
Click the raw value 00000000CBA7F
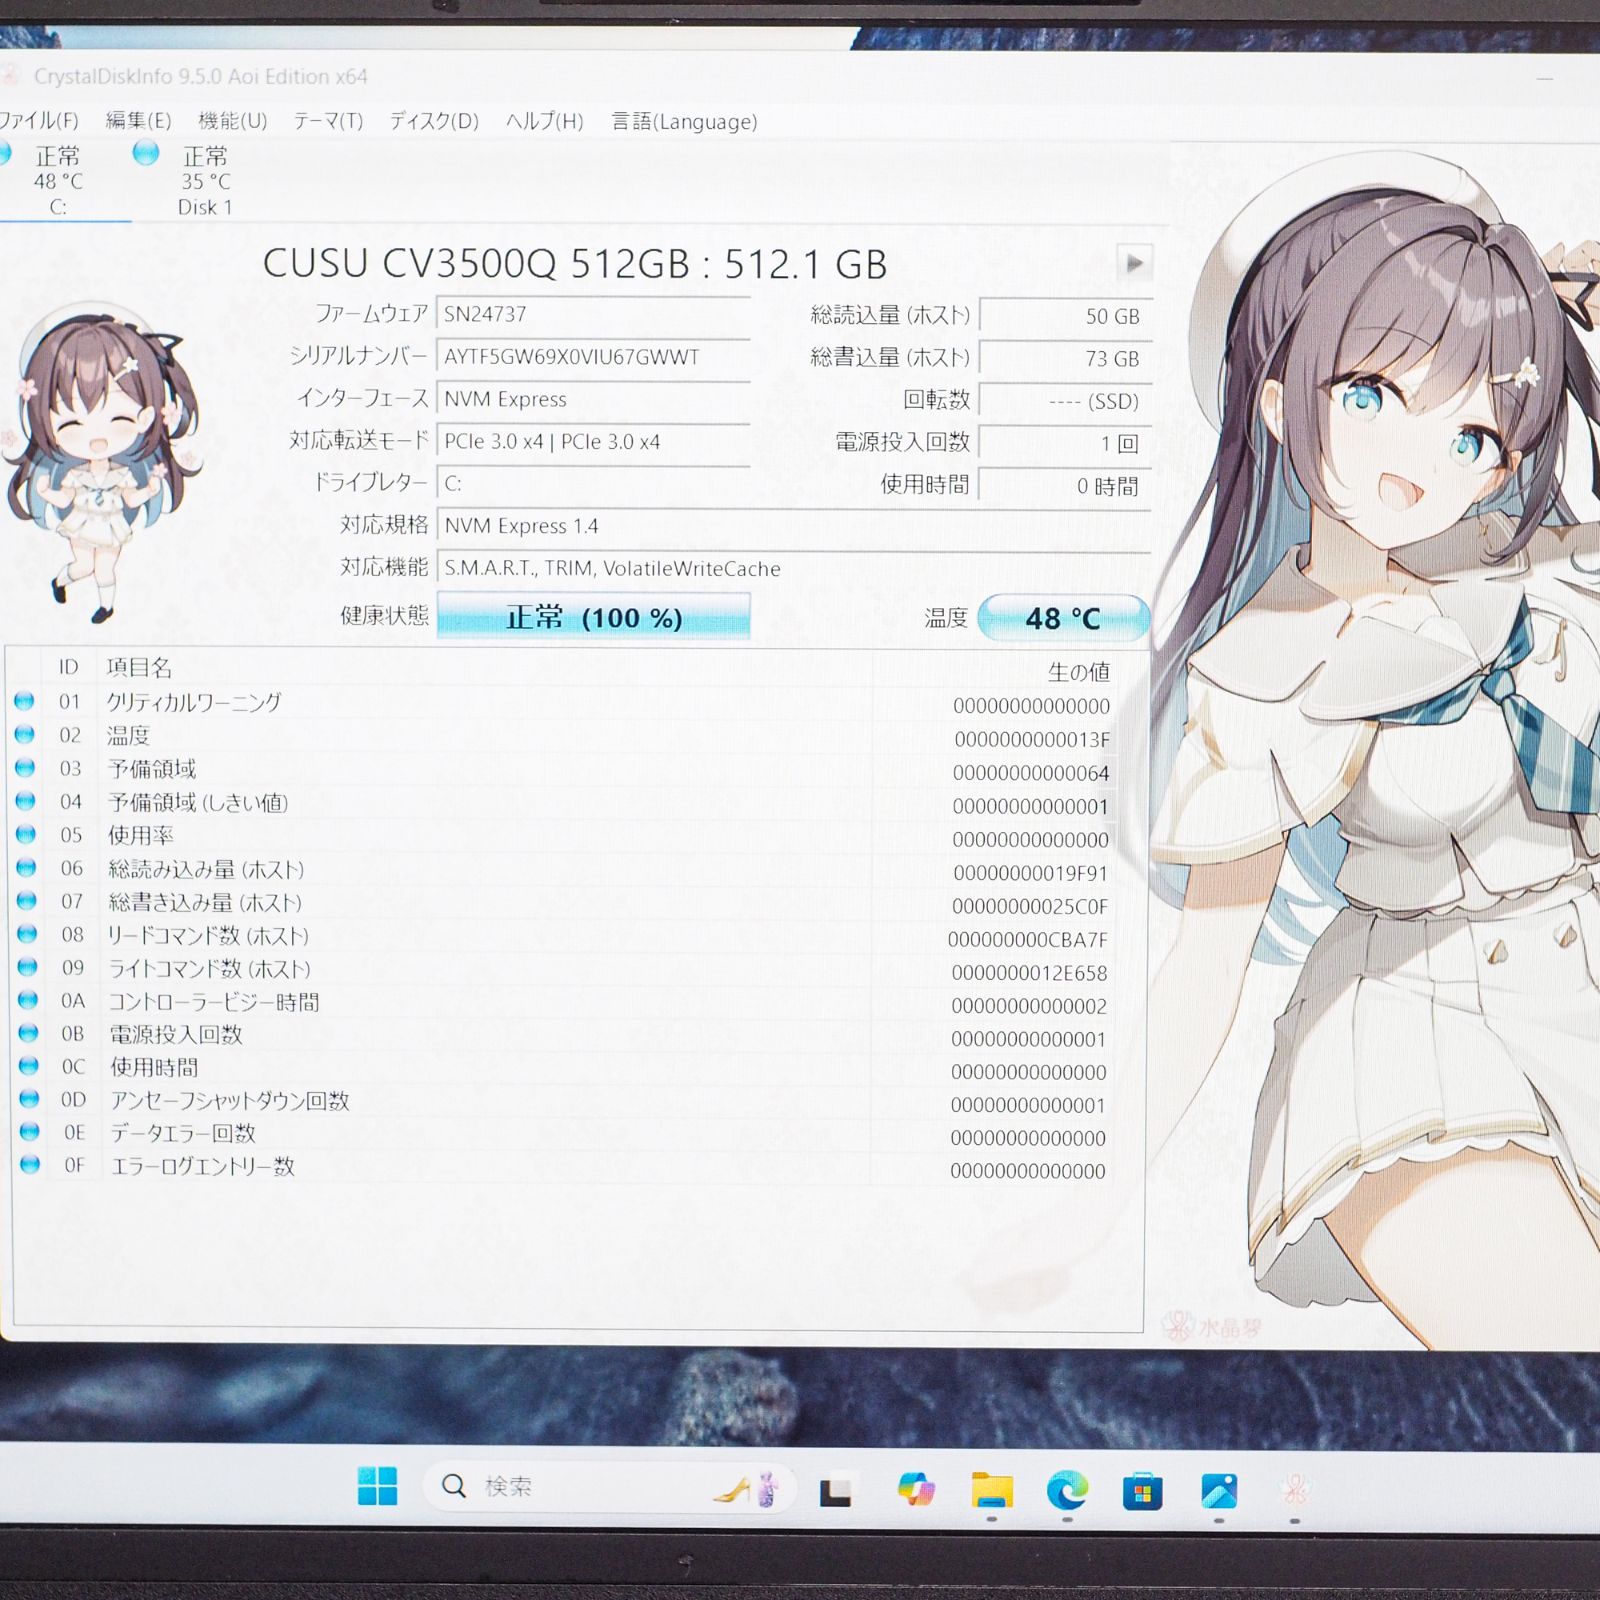(x=1028, y=940)
